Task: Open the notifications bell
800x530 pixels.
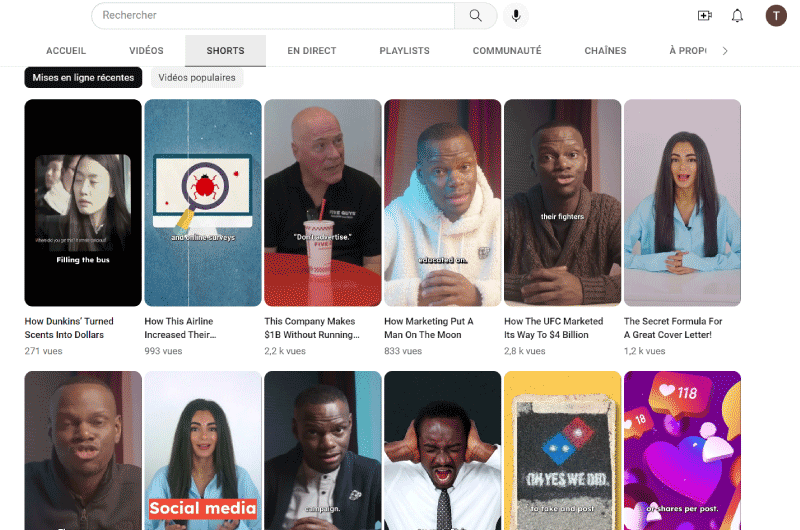Action: (x=737, y=16)
